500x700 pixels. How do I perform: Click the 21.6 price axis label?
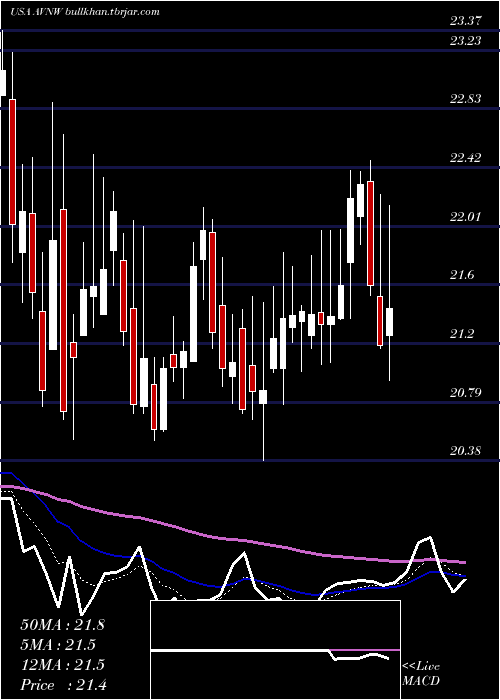[462, 275]
